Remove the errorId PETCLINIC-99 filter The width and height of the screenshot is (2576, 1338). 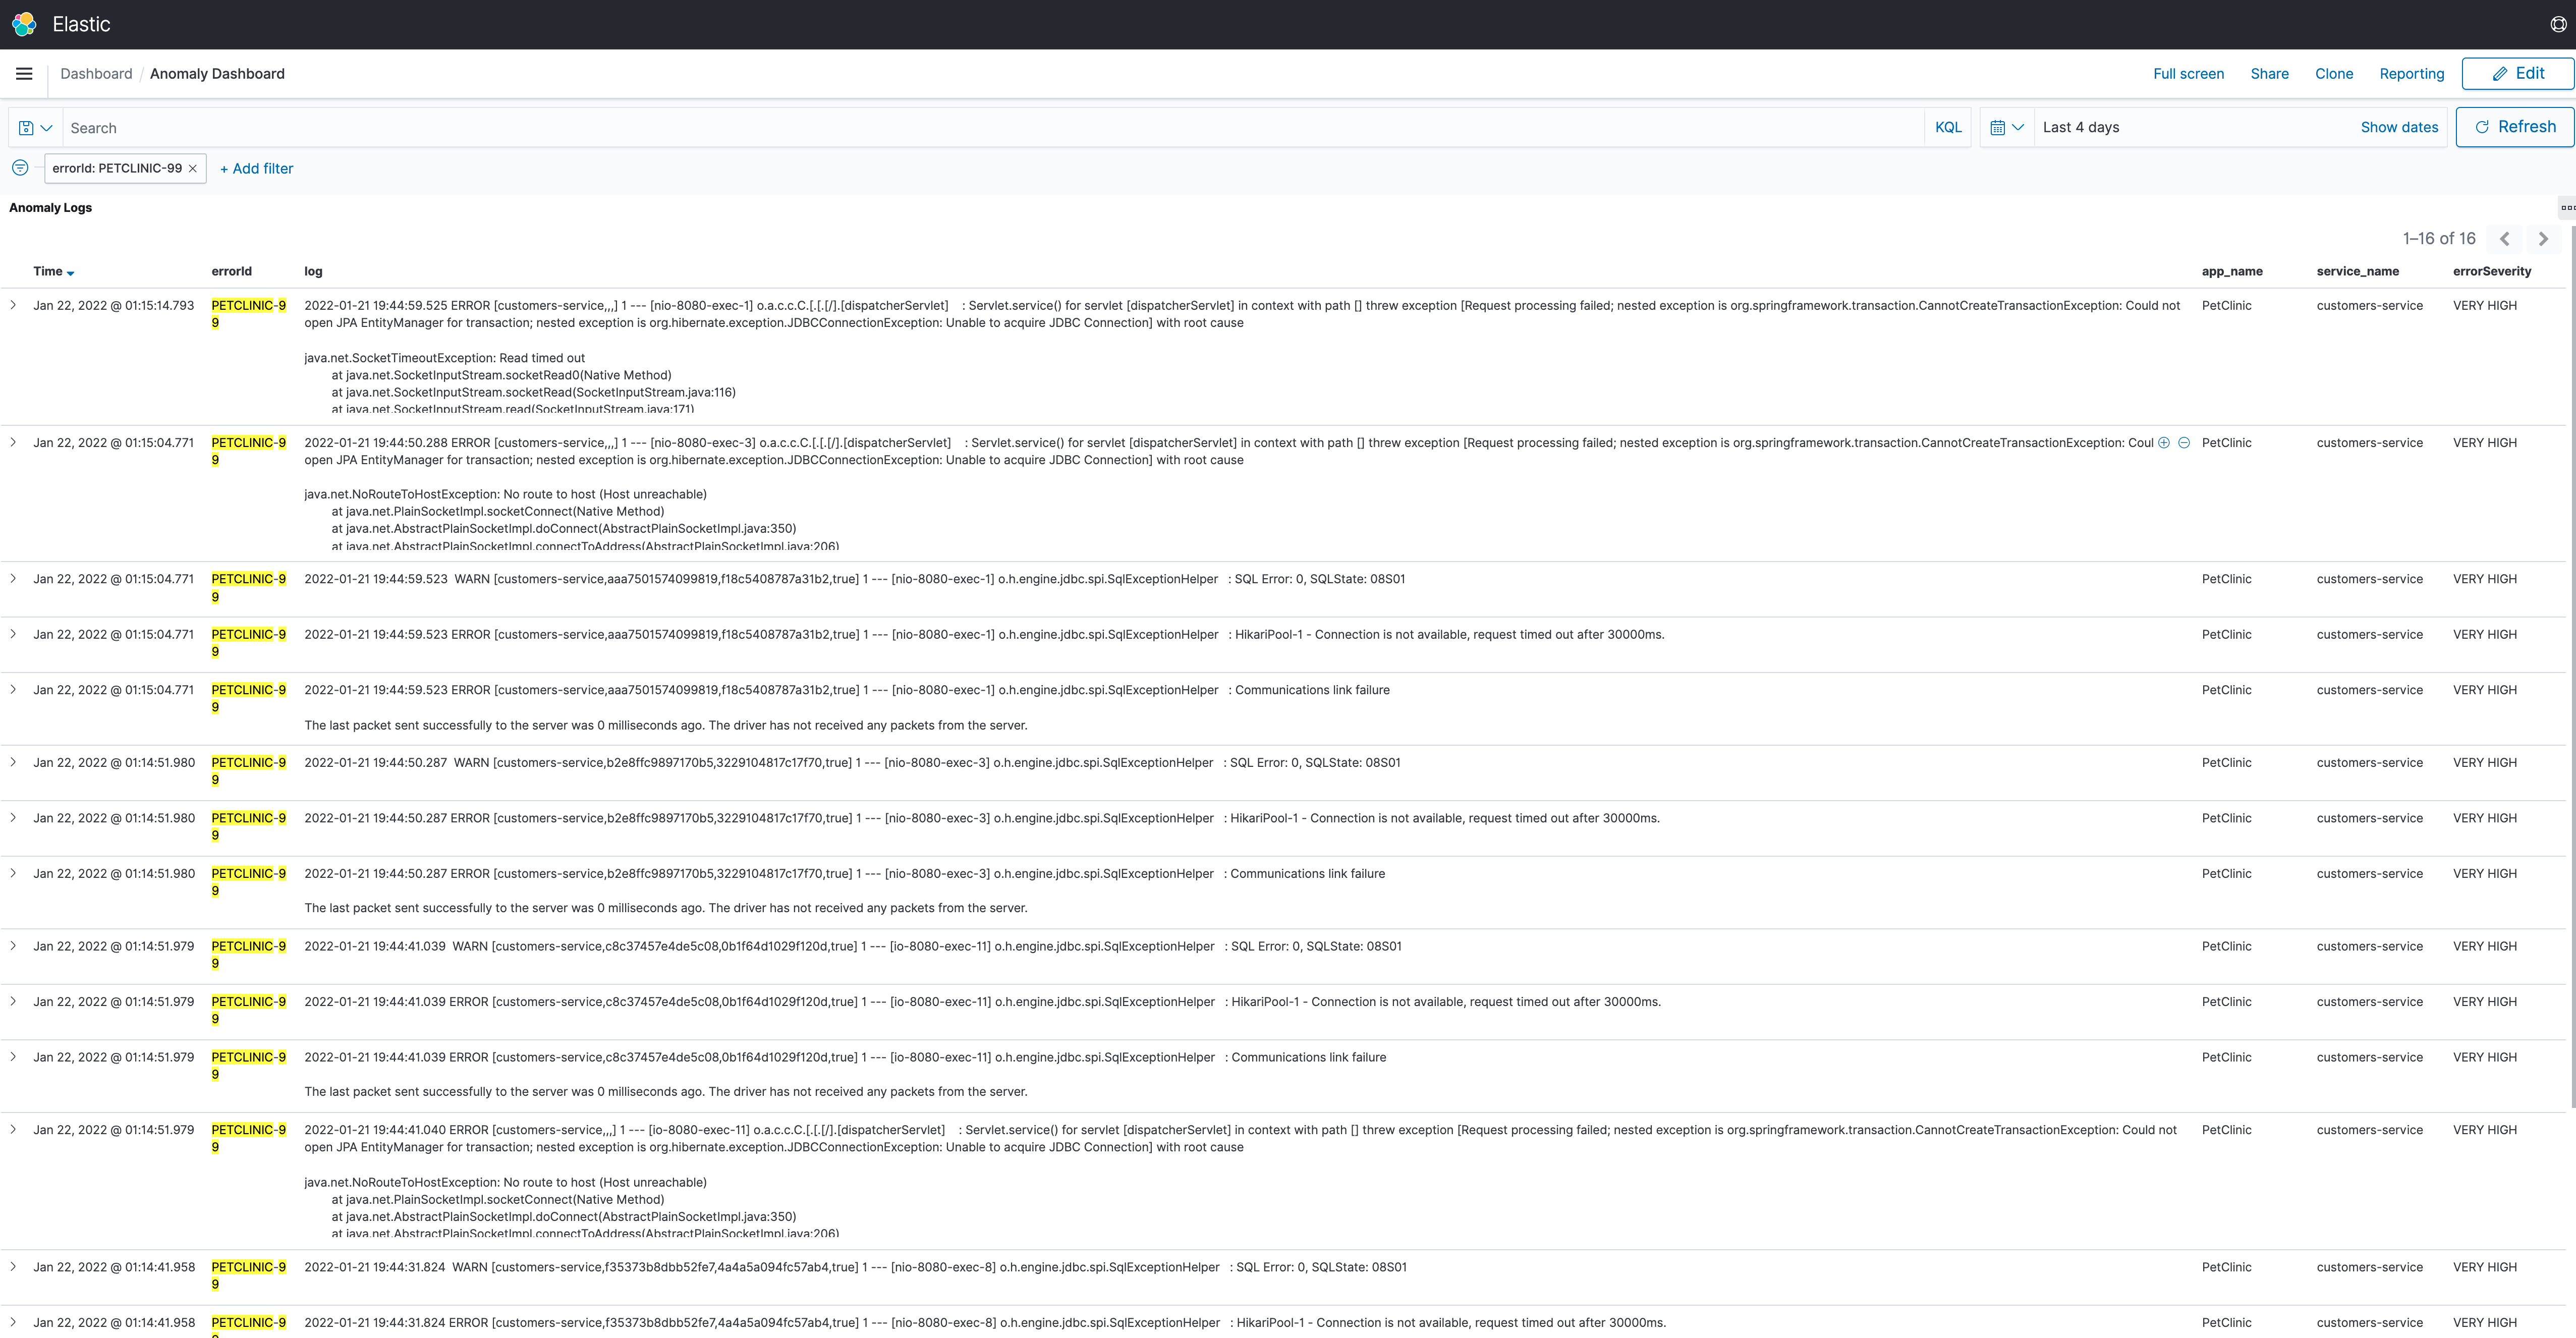coord(193,169)
